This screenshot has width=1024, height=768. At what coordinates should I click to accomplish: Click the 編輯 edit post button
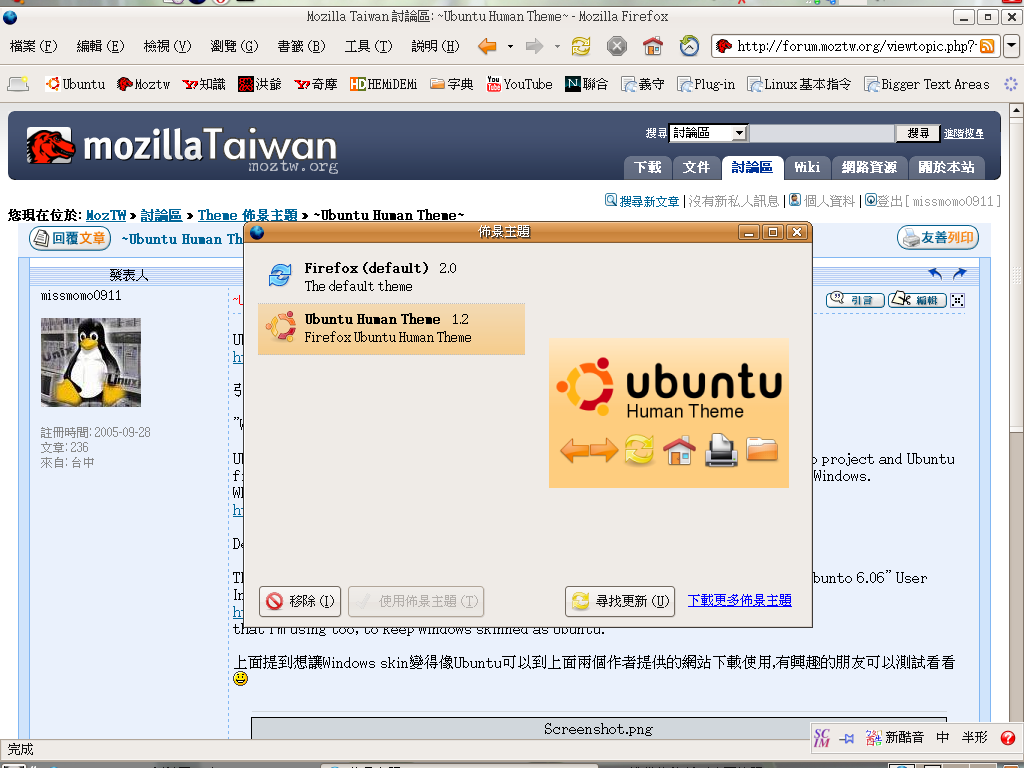click(918, 300)
